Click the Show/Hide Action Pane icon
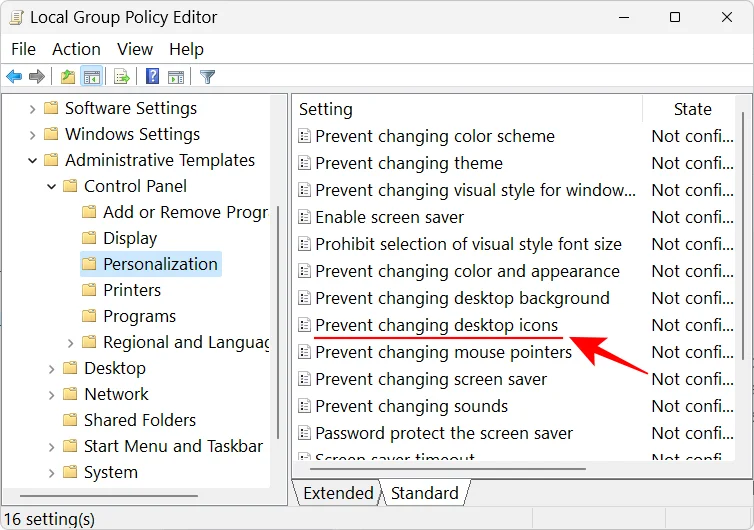Screen dimensions: 754x530 pos(176,76)
